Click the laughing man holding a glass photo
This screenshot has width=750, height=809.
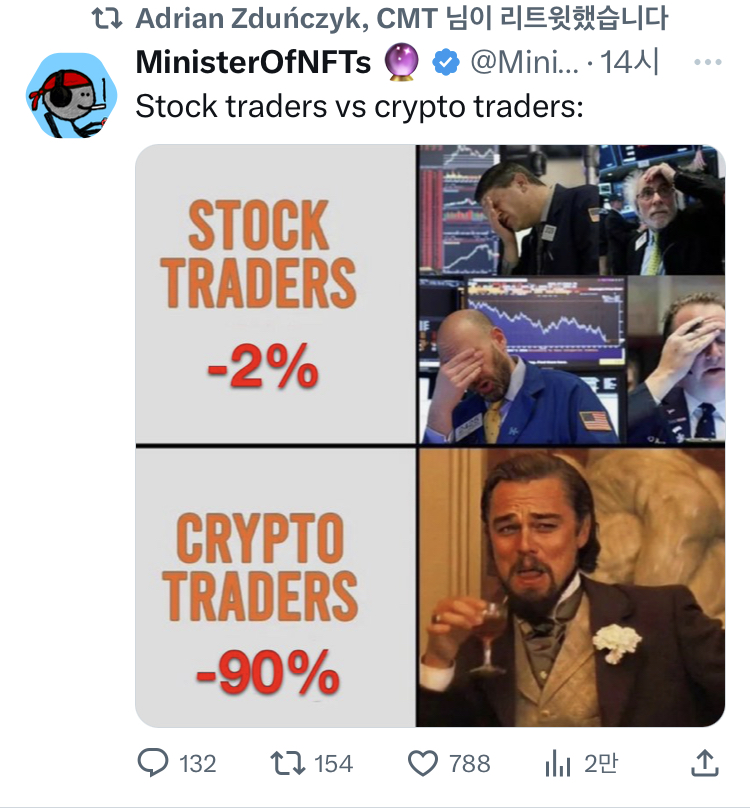[x=570, y=586]
